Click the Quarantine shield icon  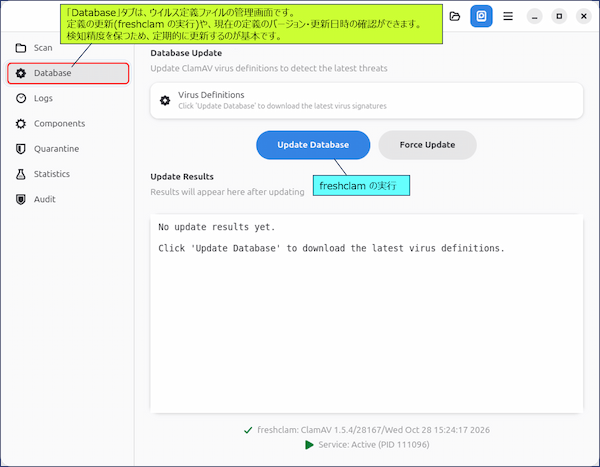21,149
